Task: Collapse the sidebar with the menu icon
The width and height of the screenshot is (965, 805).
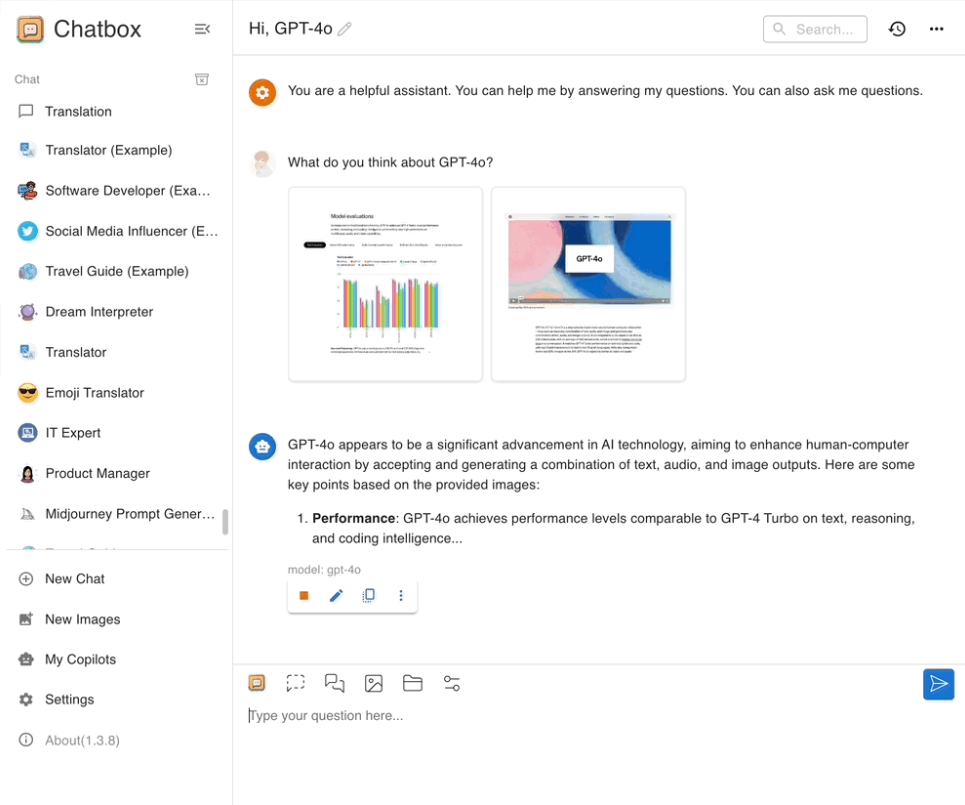Action: (202, 29)
